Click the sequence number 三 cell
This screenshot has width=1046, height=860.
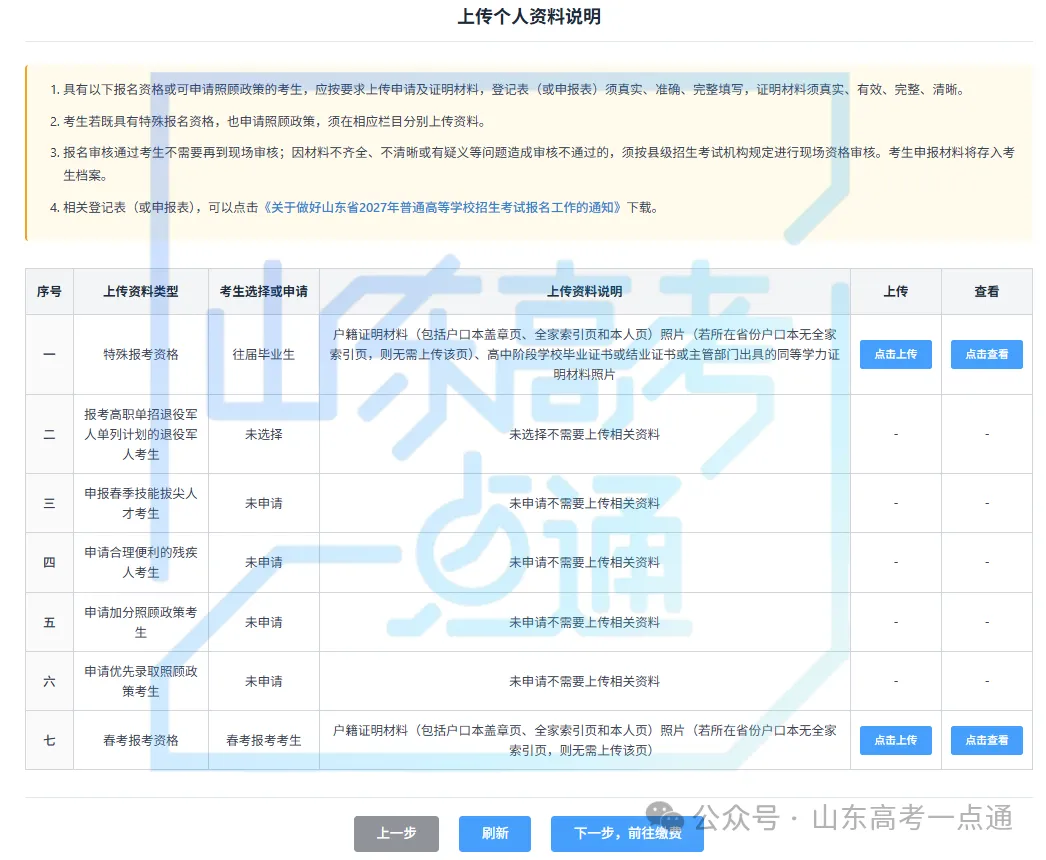pyautogui.click(x=49, y=504)
